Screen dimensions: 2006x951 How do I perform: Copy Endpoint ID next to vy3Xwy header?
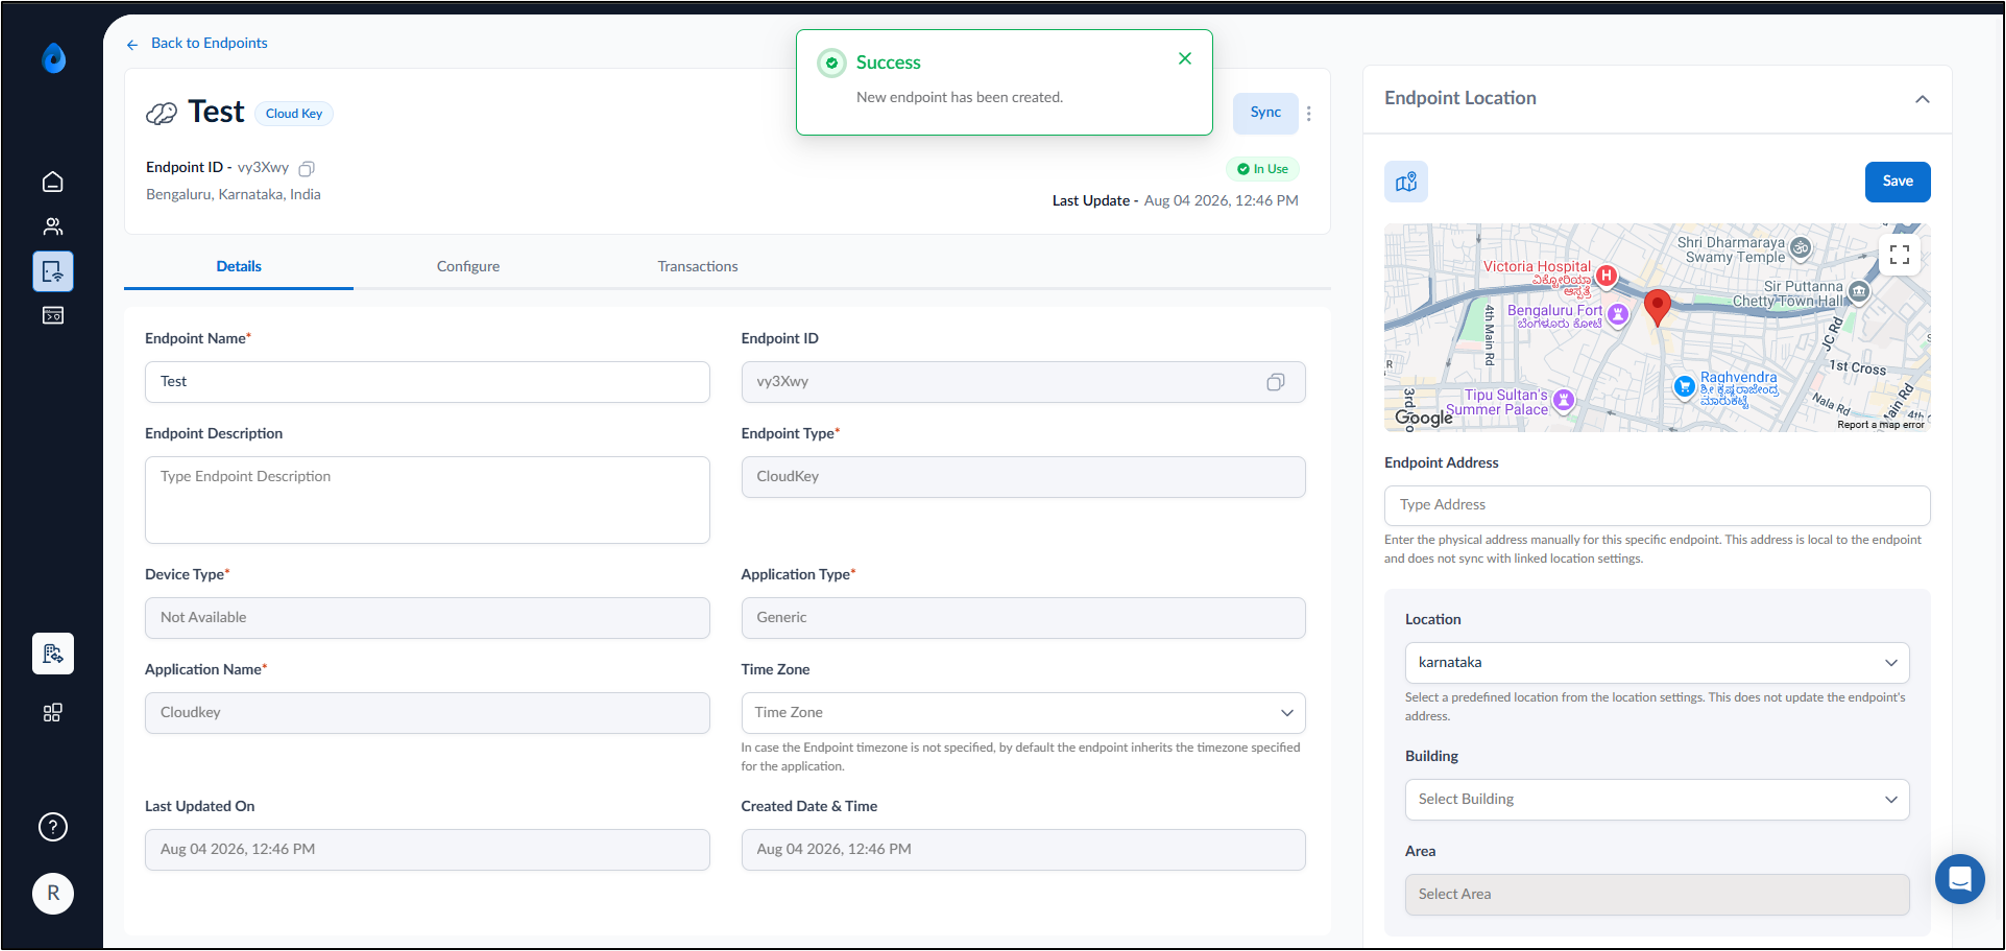(x=307, y=168)
